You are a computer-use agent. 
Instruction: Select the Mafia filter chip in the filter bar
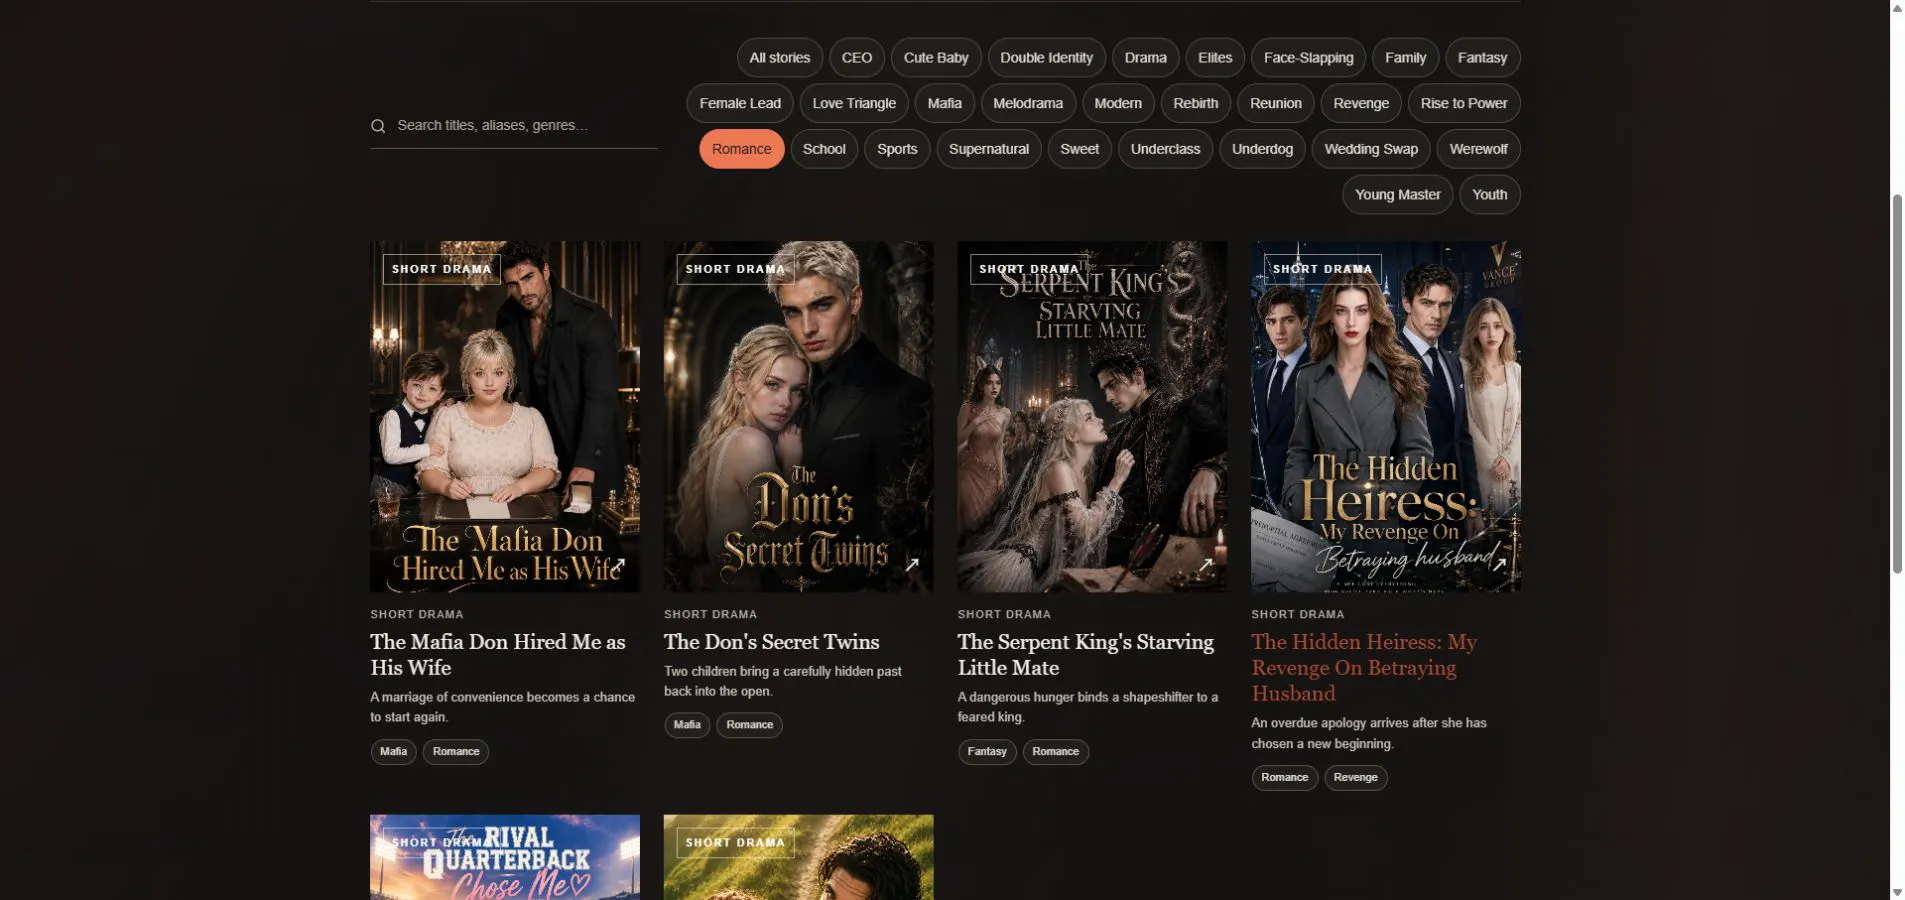[944, 103]
